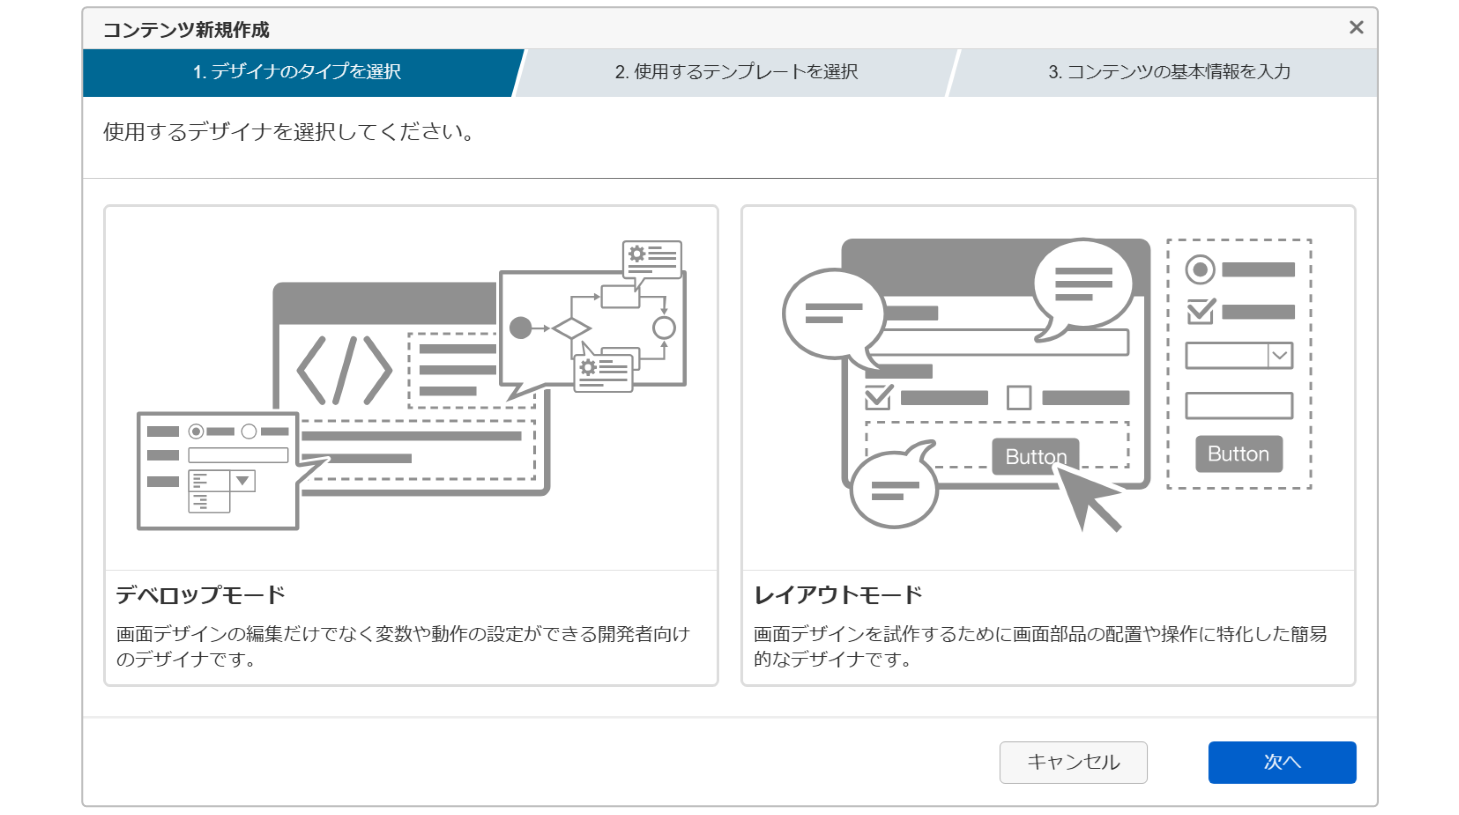Click the mouse cursor arrow in Layout illustration
Image resolution: width=1459 pixels, height=815 pixels.
coord(1088,499)
